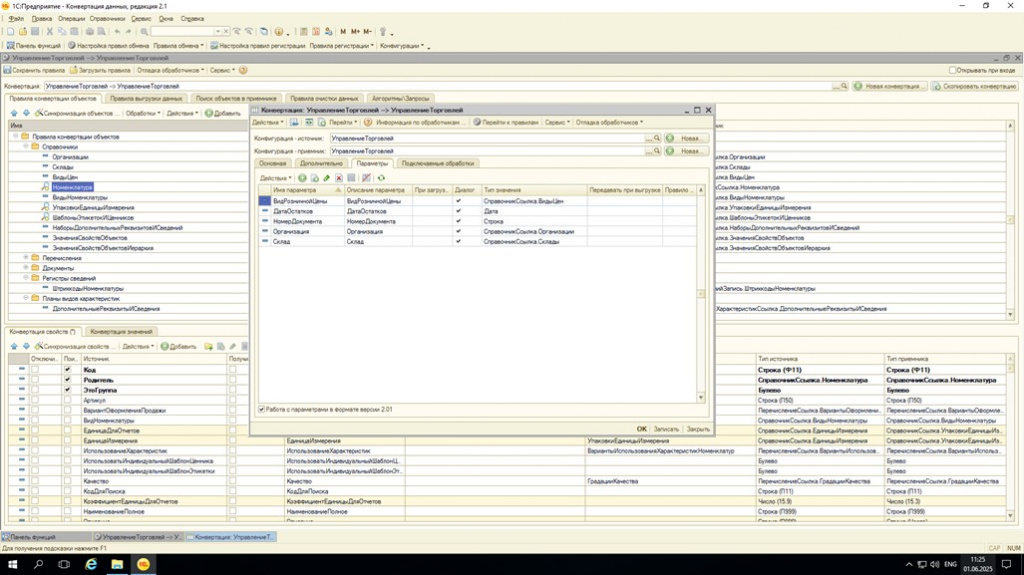This screenshot has width=1024, height=575.
Task: Switch to the Подключаемые обработки tab
Action: click(x=438, y=163)
